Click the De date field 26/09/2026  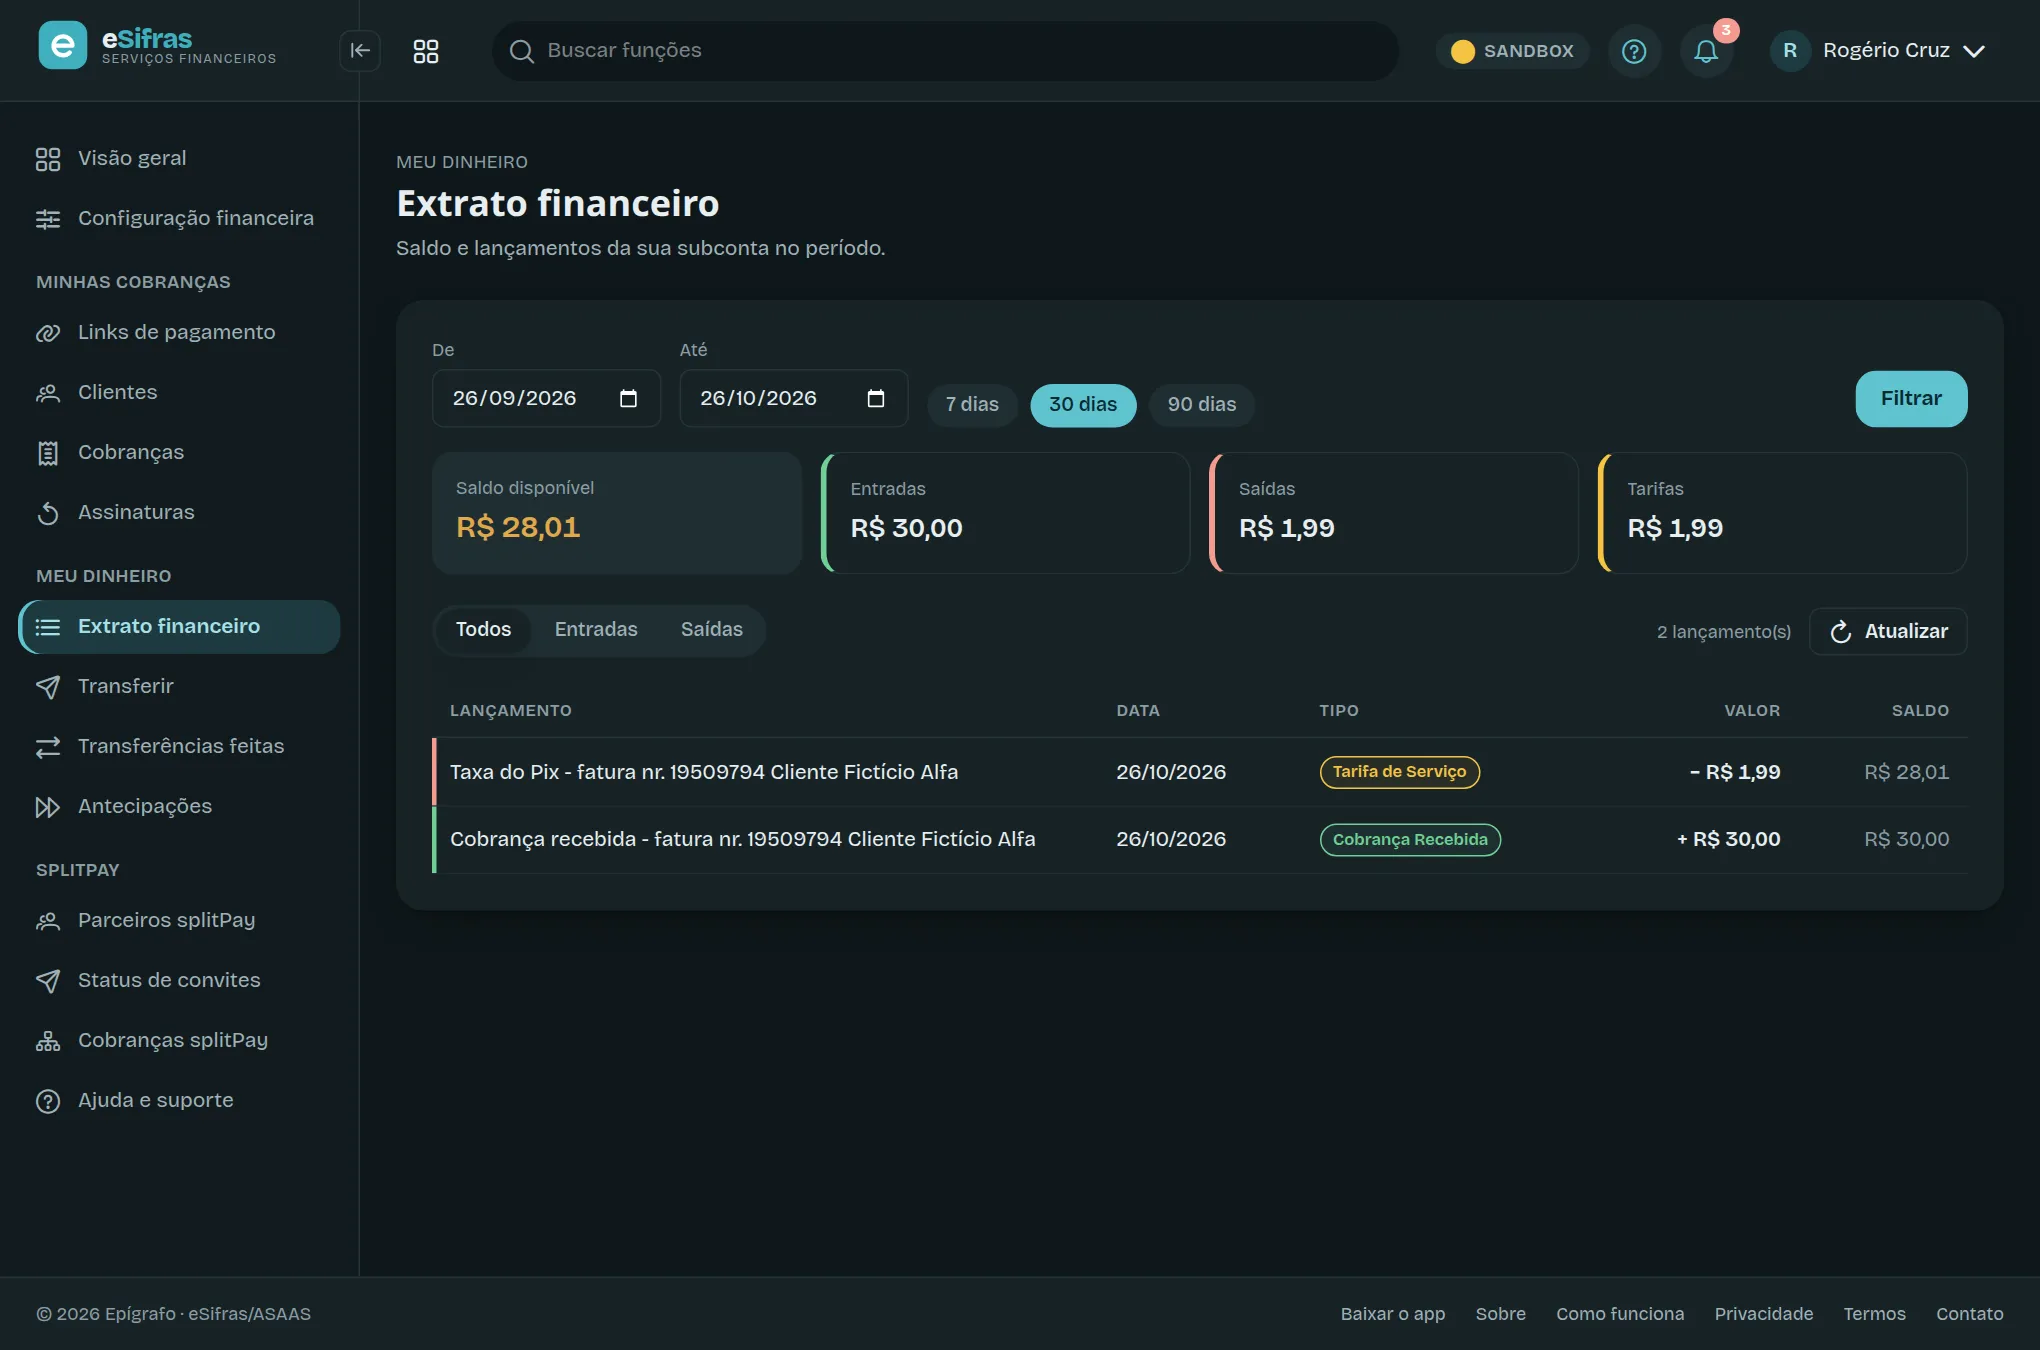tap(546, 398)
